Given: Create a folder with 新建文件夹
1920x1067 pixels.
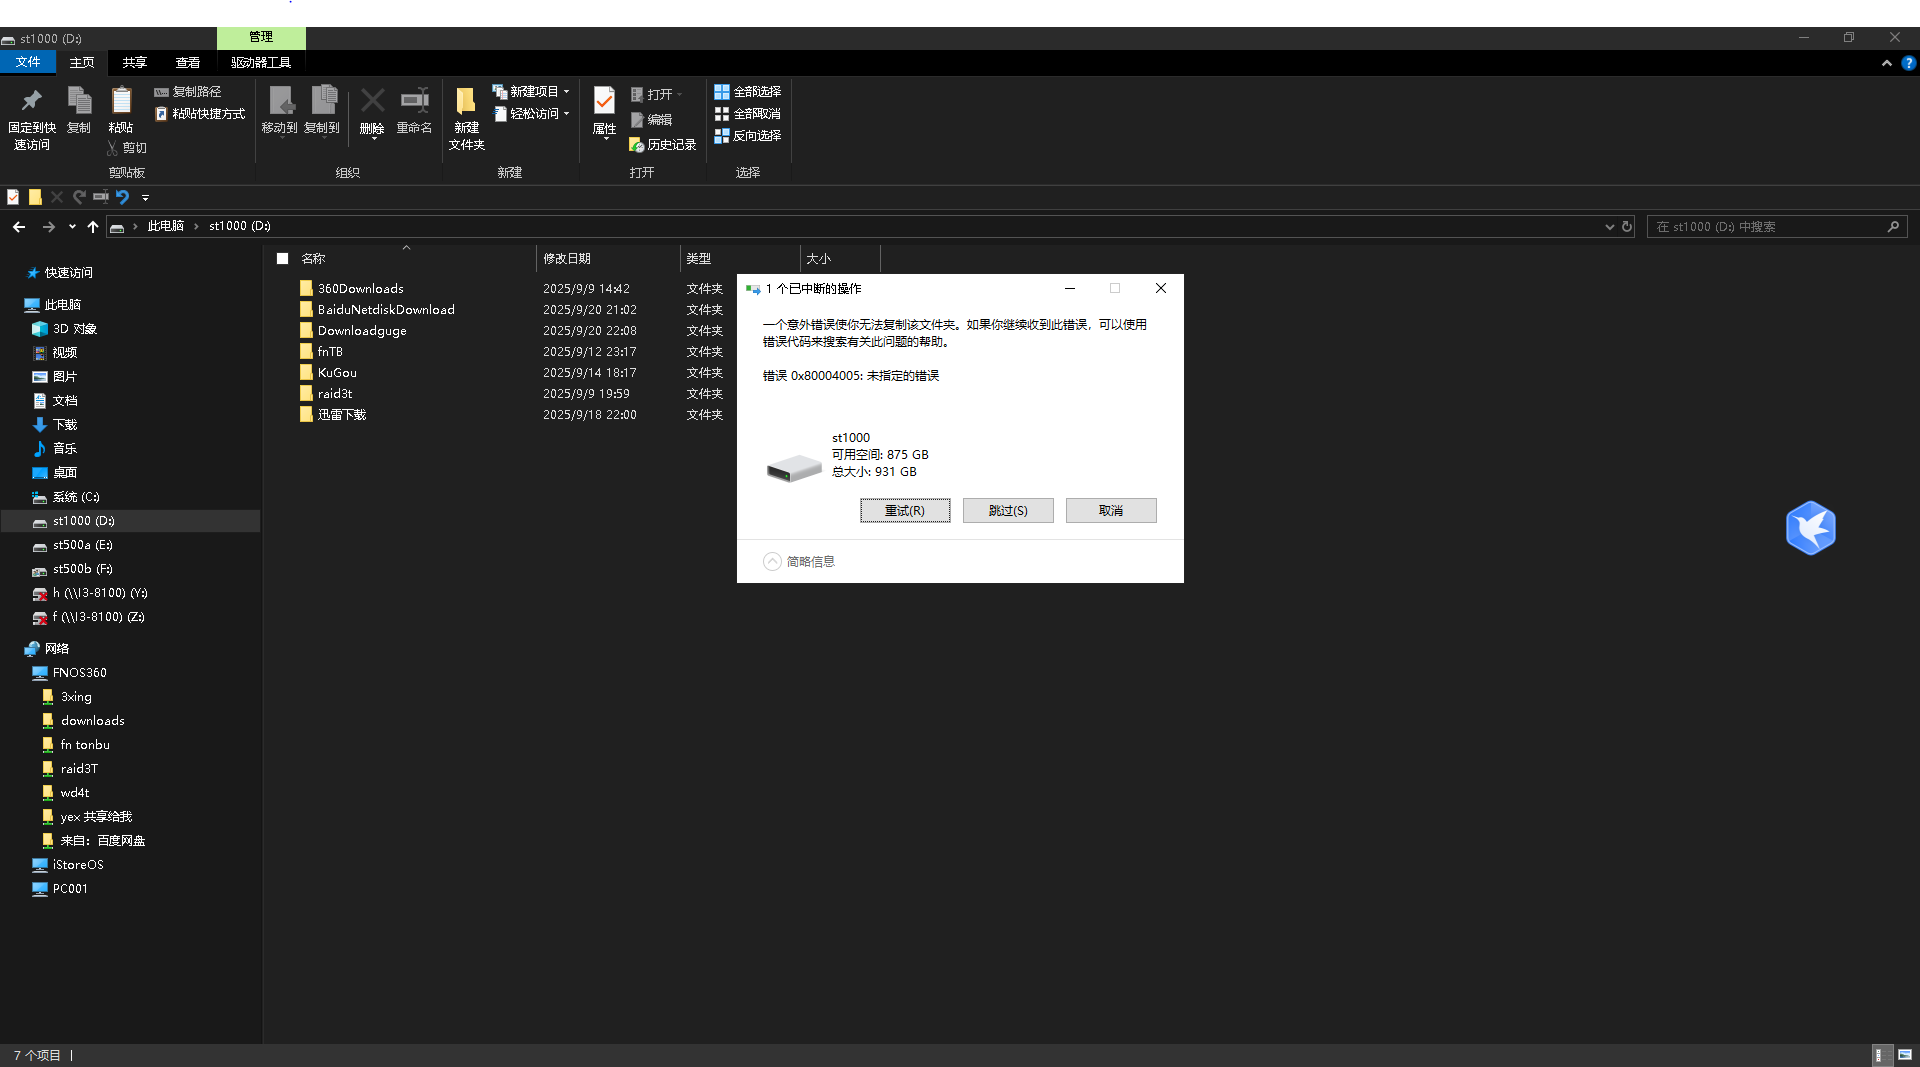Looking at the screenshot, I should tap(466, 118).
